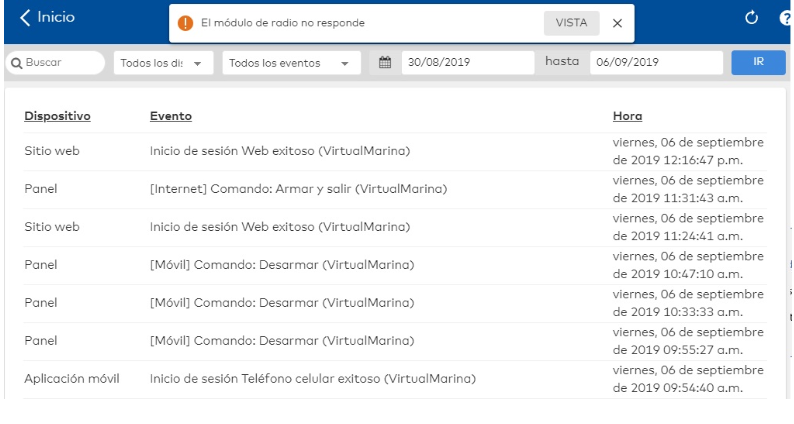The image size is (794, 424).
Task: Click the IR button
Action: coord(758,62)
